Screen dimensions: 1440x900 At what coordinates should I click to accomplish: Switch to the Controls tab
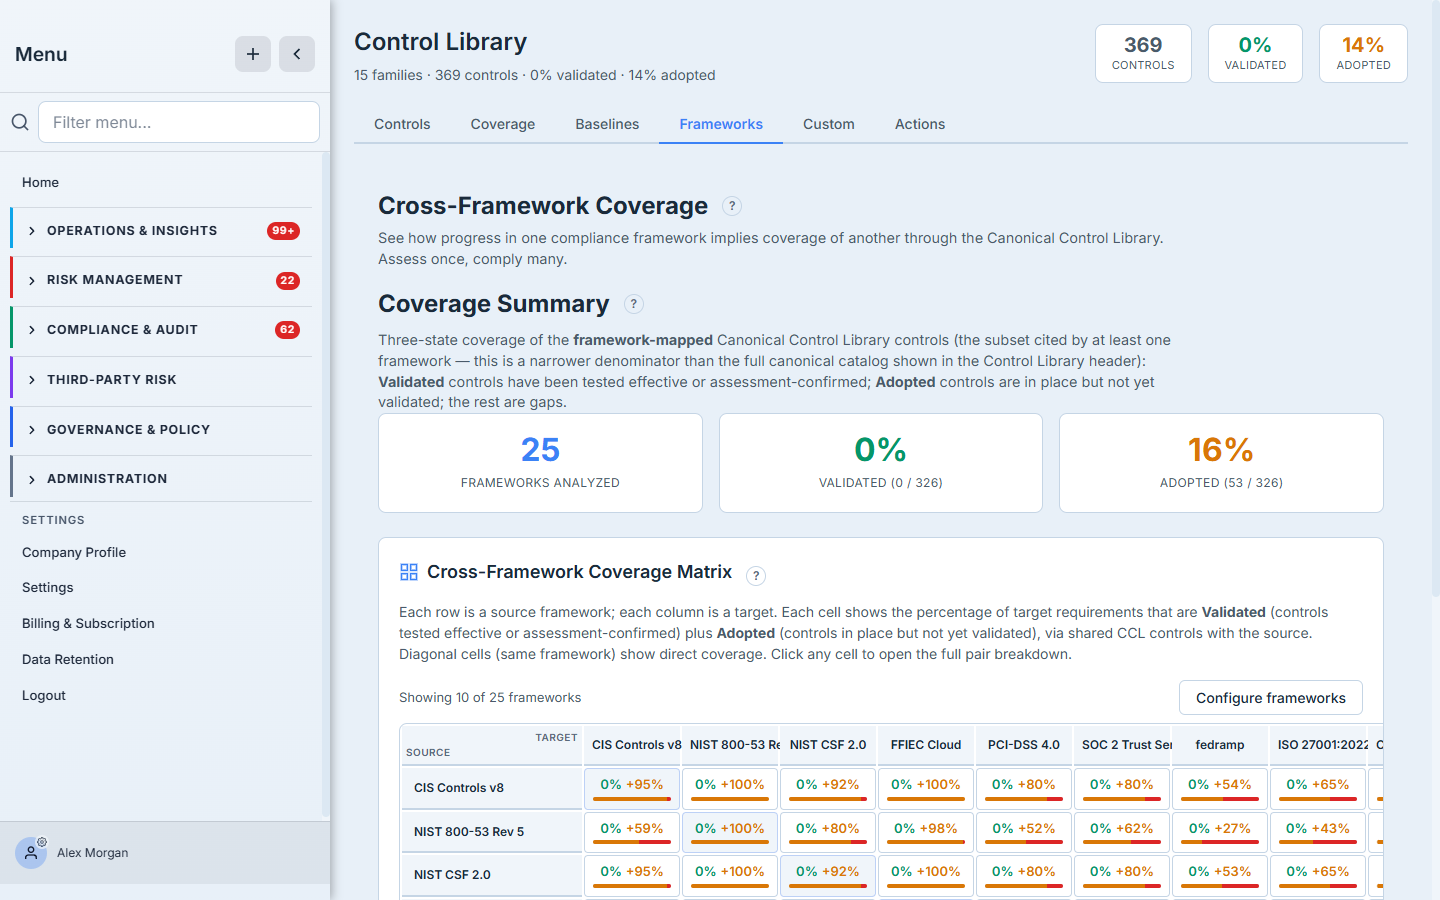[402, 124]
